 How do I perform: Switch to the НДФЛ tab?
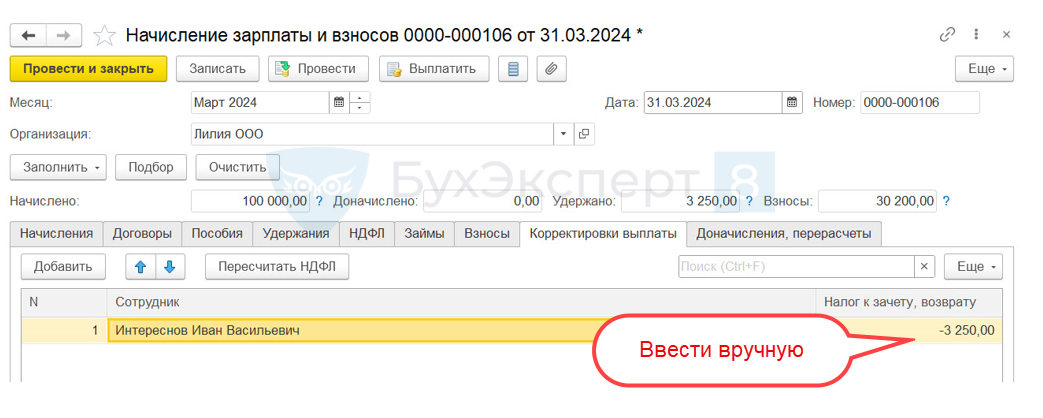click(x=367, y=234)
